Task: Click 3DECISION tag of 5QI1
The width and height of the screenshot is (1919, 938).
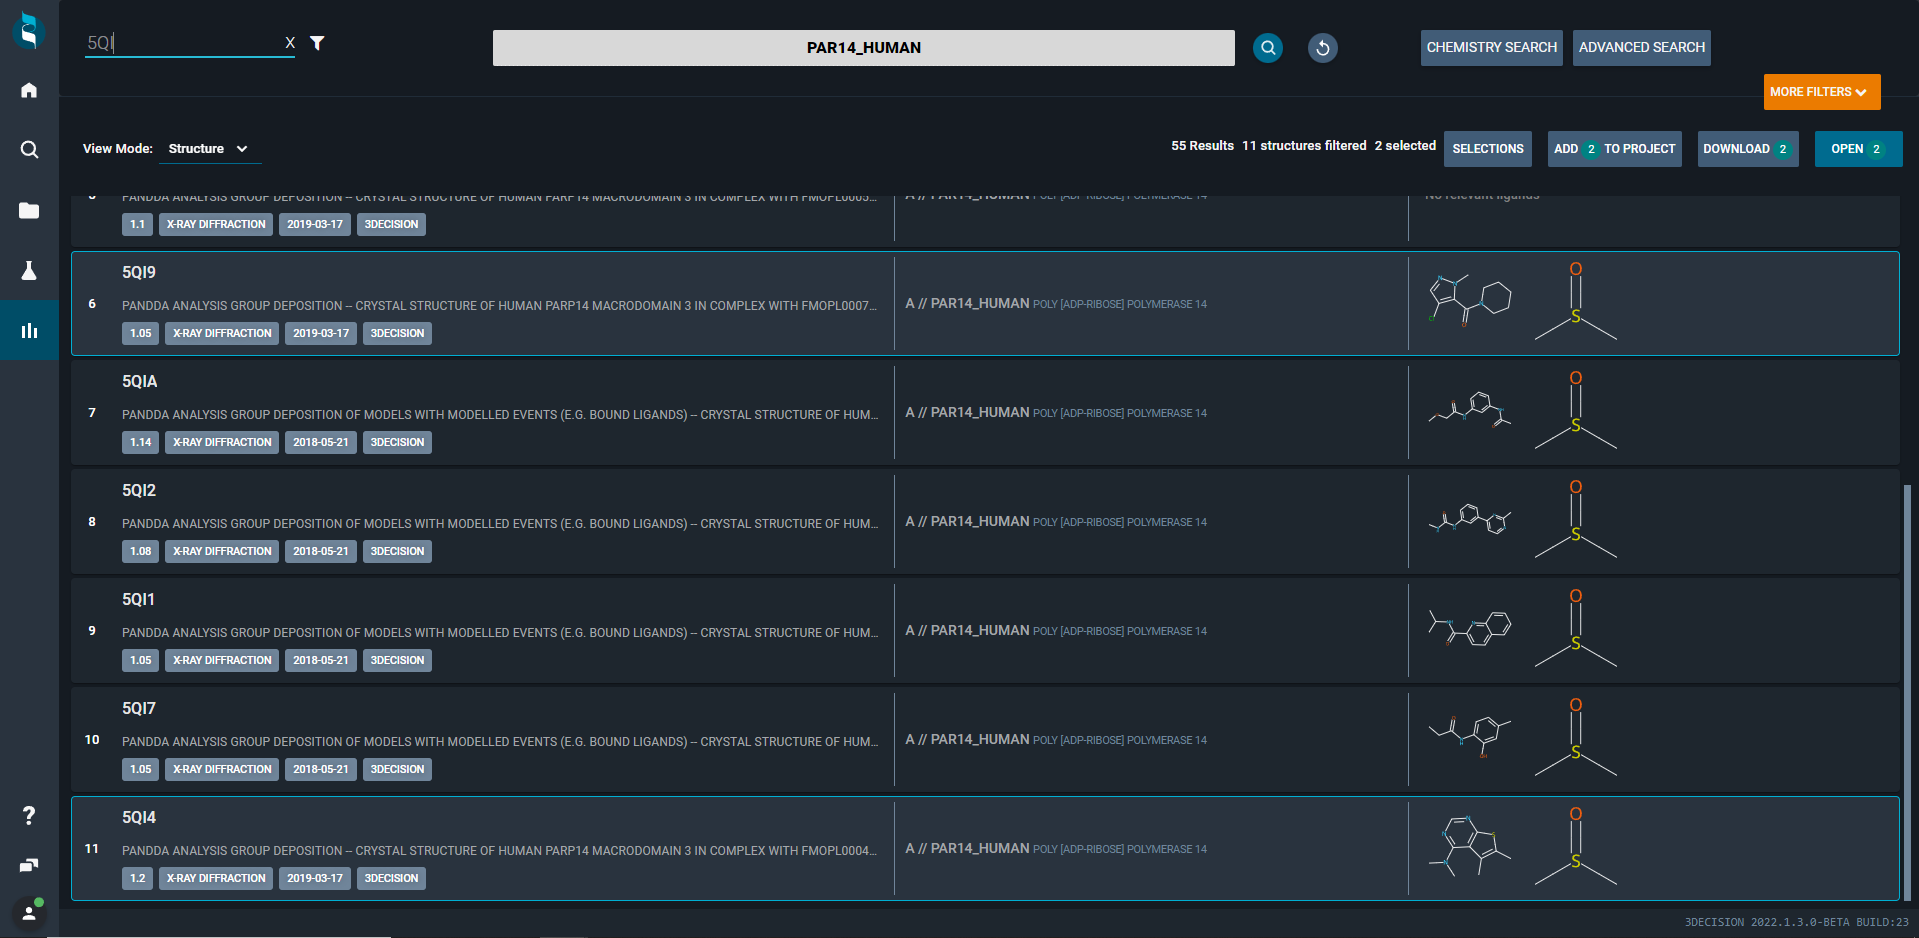Action: click(x=397, y=660)
